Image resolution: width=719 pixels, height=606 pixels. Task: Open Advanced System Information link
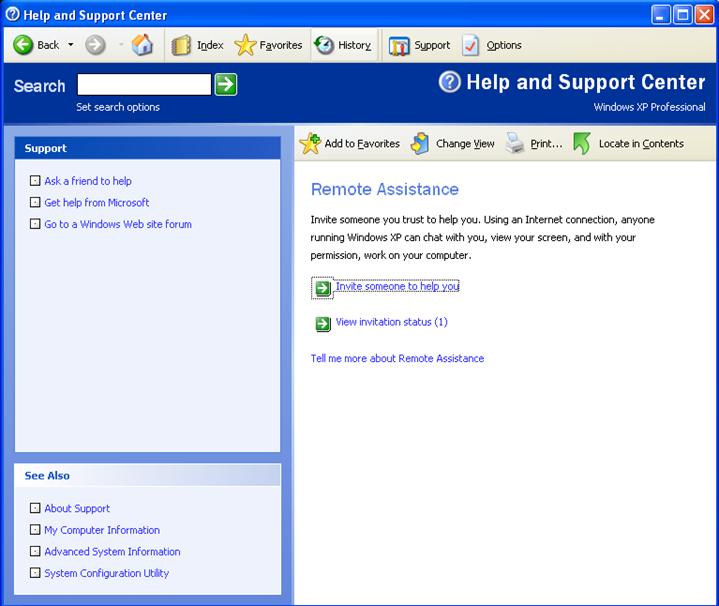112,551
